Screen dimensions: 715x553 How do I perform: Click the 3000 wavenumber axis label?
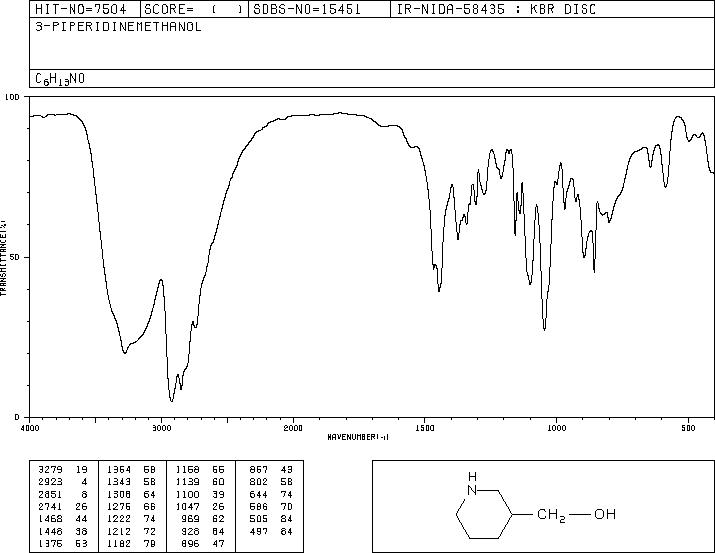161,428
